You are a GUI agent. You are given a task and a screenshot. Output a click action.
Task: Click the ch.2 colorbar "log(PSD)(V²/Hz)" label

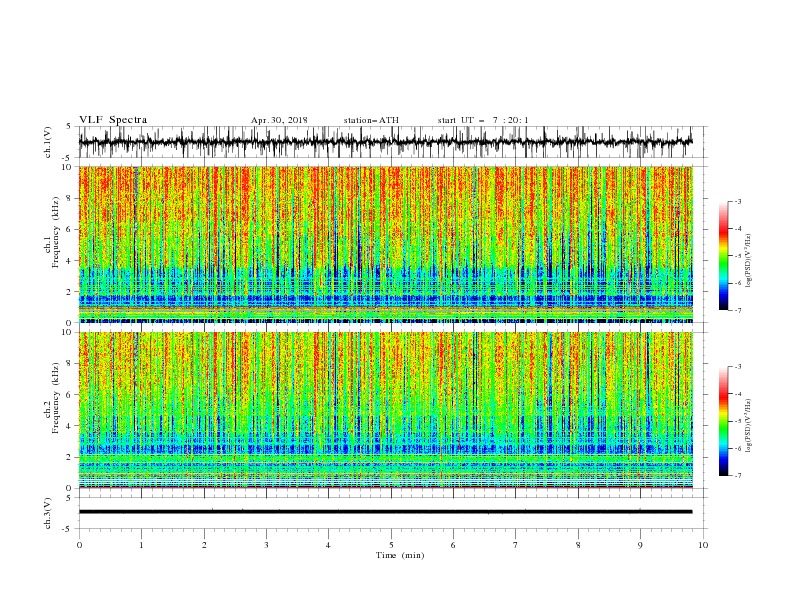pyautogui.click(x=748, y=426)
